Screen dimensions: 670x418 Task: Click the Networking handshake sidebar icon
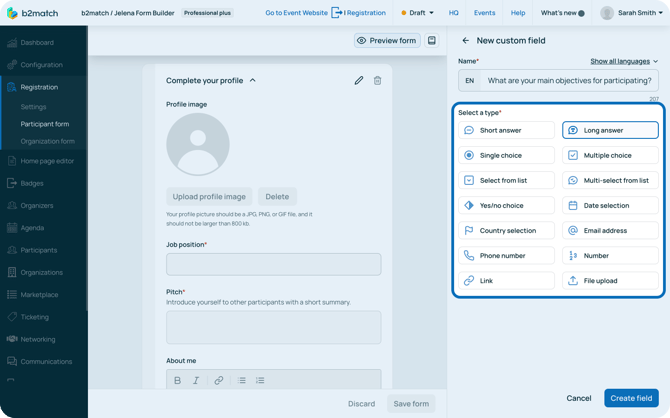(x=12, y=339)
